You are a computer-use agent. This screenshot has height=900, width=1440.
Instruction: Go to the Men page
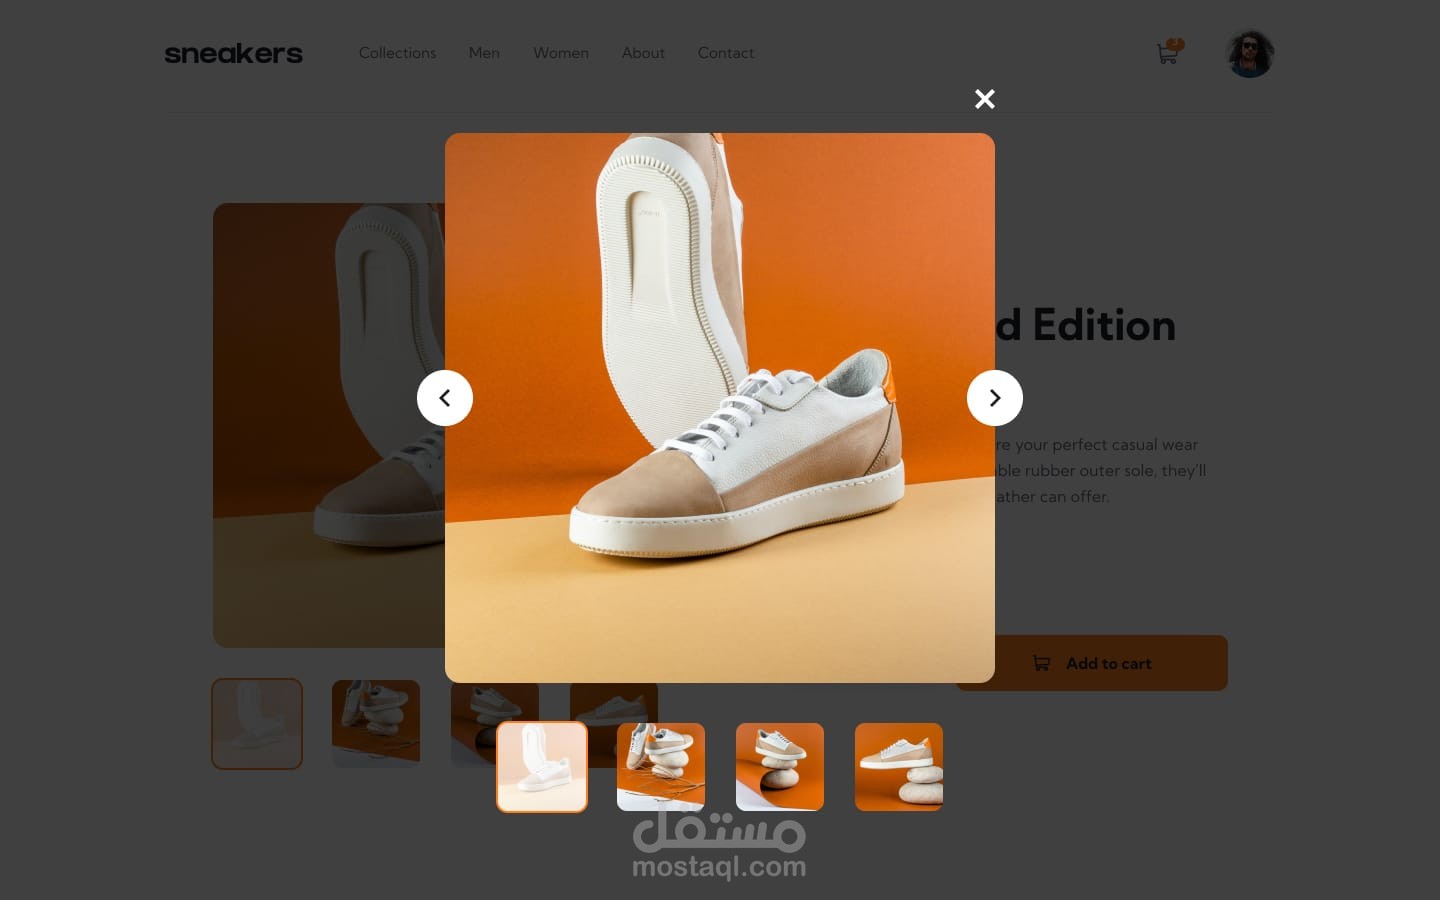pos(484,53)
